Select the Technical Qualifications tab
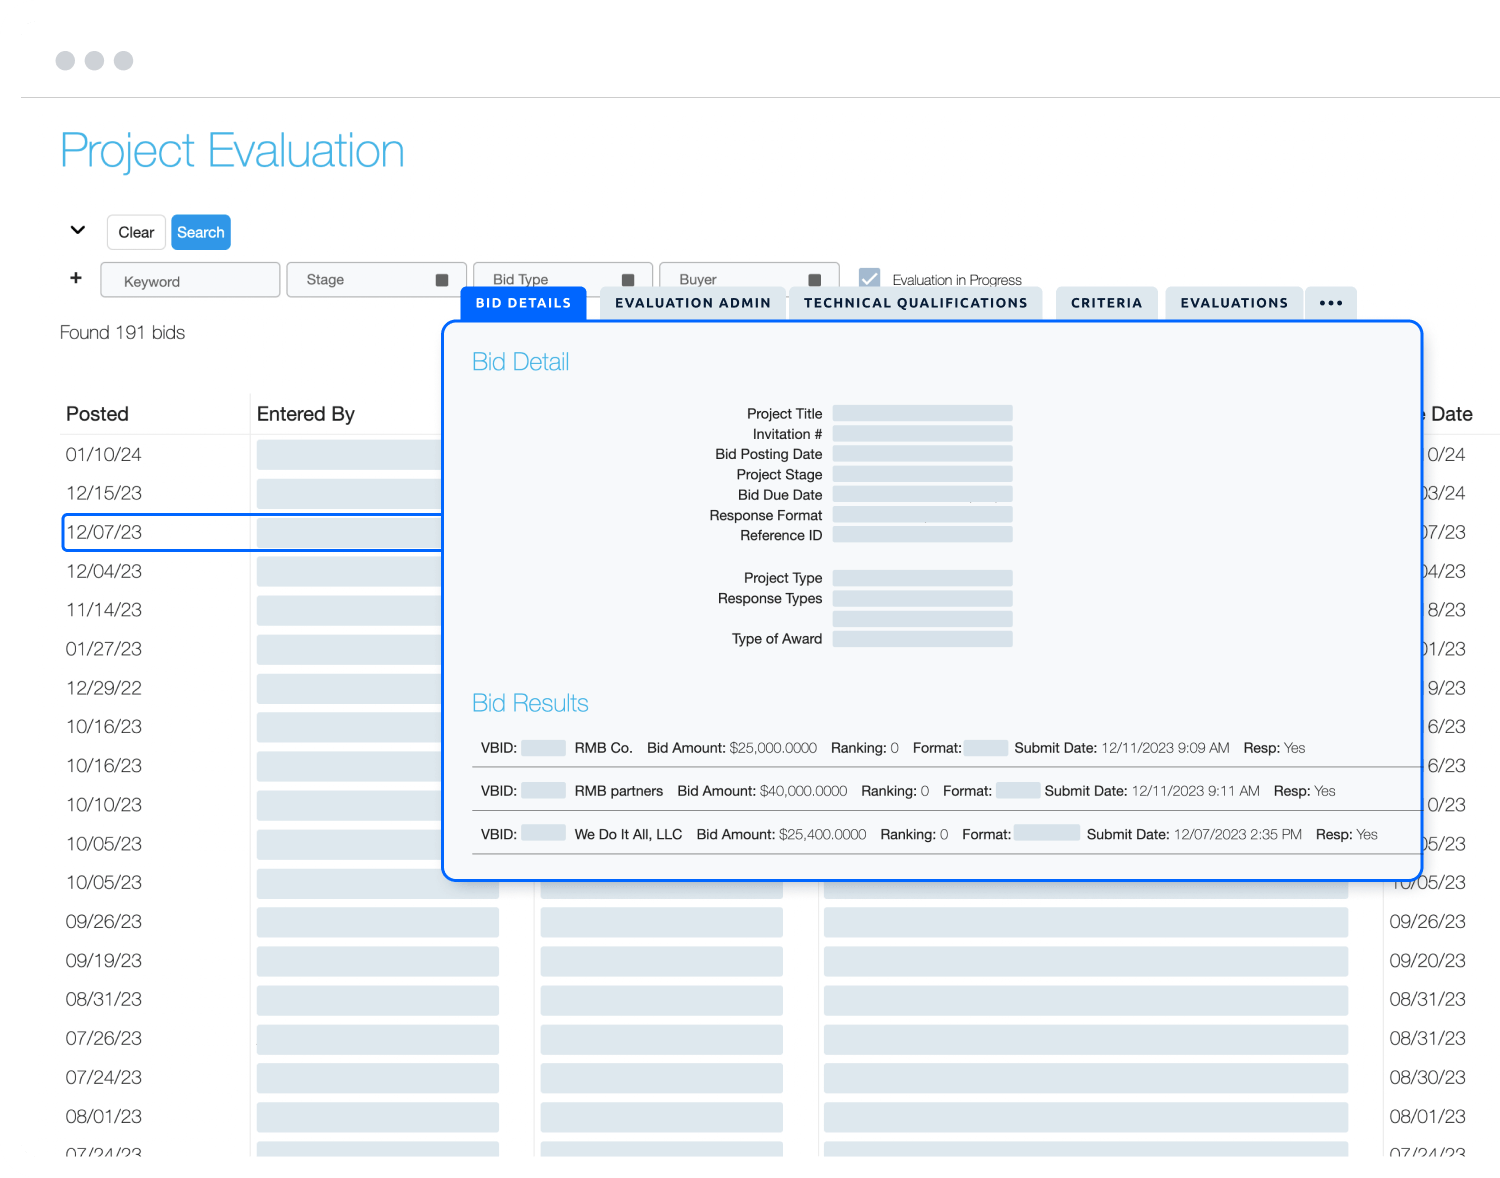 click(x=915, y=303)
